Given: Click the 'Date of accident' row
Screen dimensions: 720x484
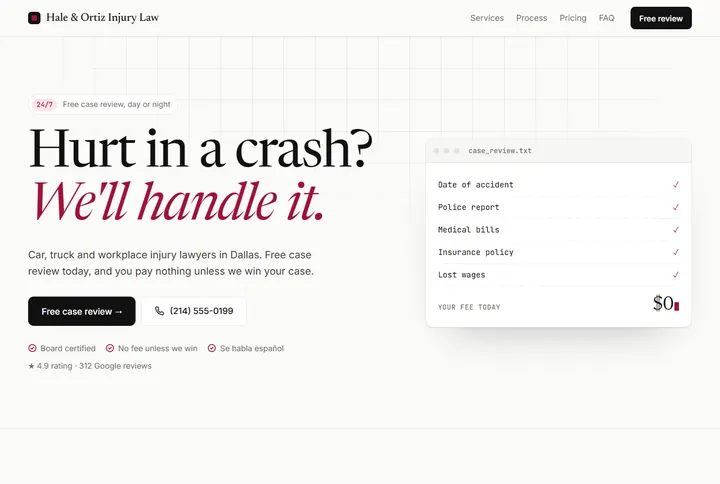Looking at the screenshot, I should 558,185.
